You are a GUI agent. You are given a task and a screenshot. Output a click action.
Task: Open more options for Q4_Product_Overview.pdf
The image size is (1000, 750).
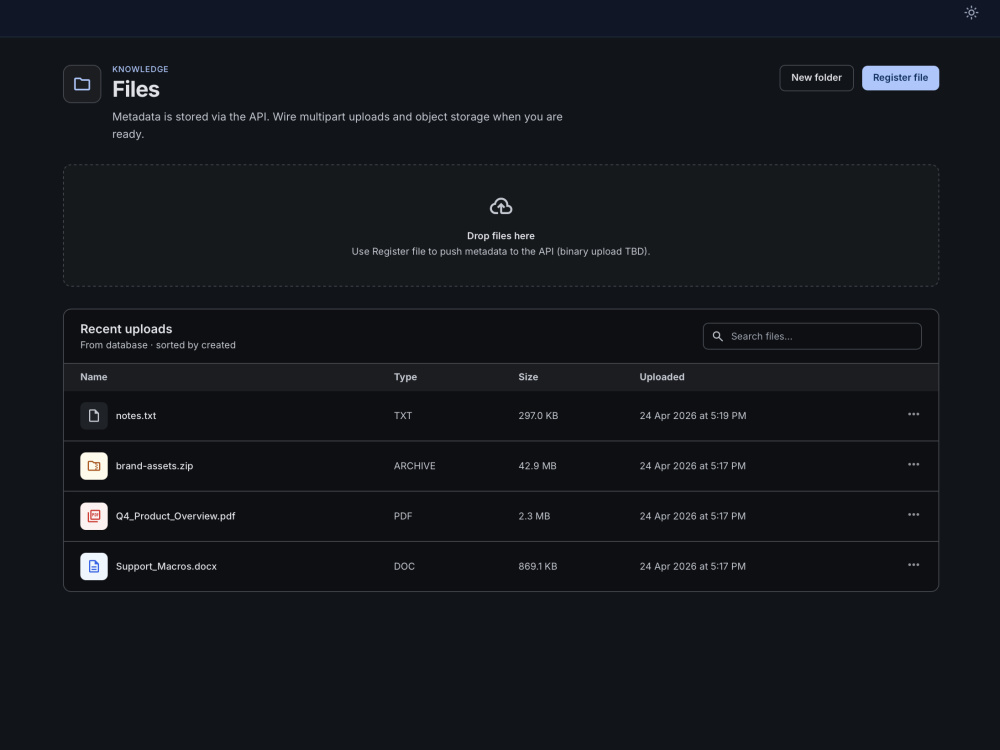click(x=913, y=515)
